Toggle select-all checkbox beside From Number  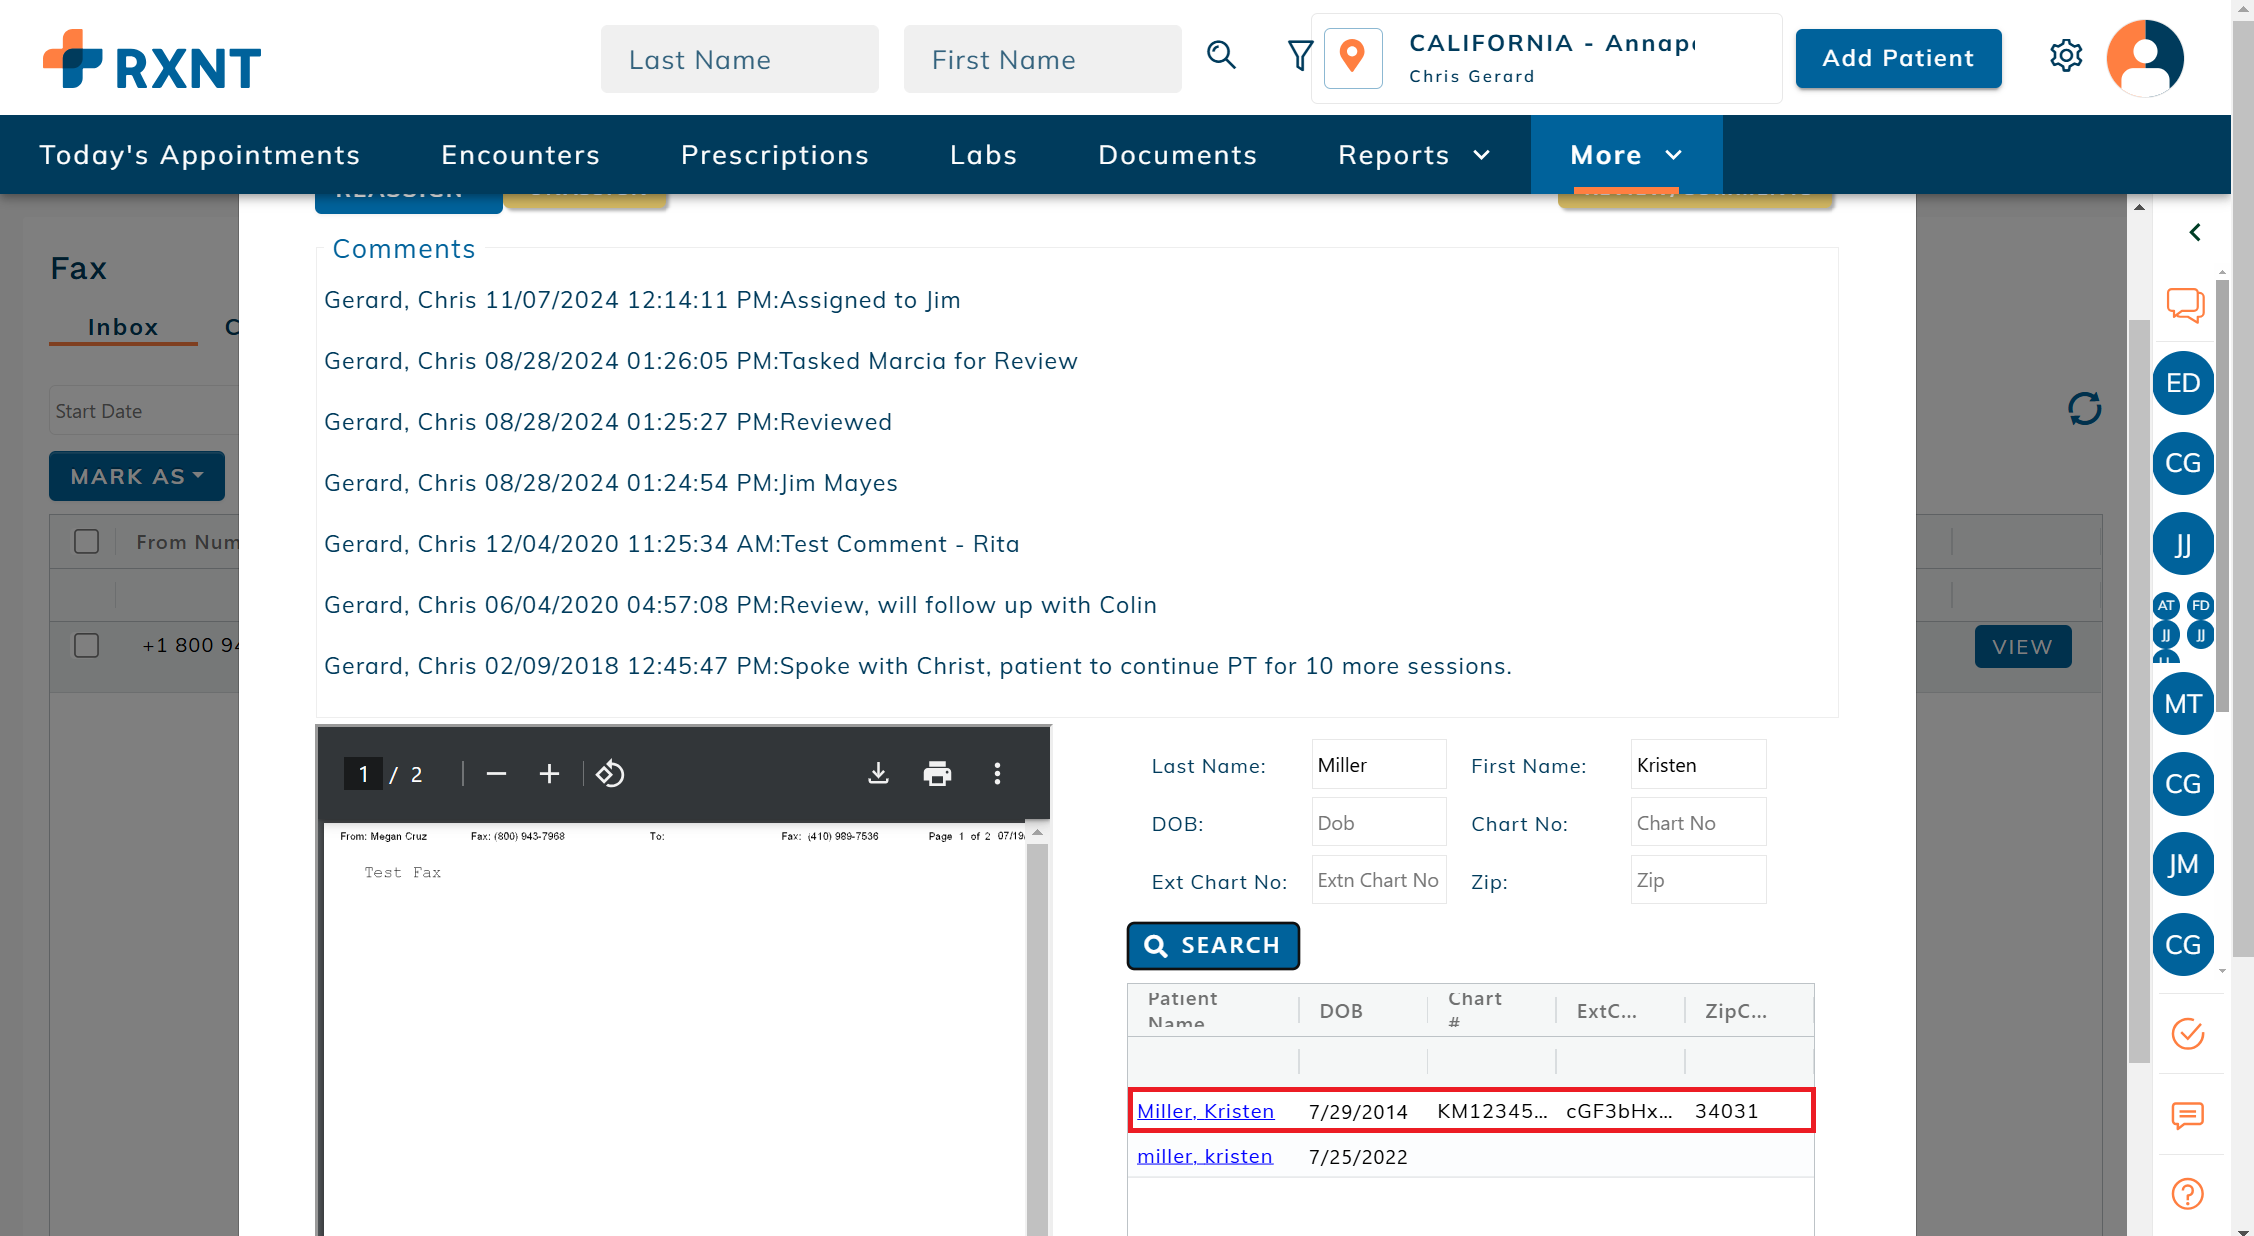(x=87, y=541)
